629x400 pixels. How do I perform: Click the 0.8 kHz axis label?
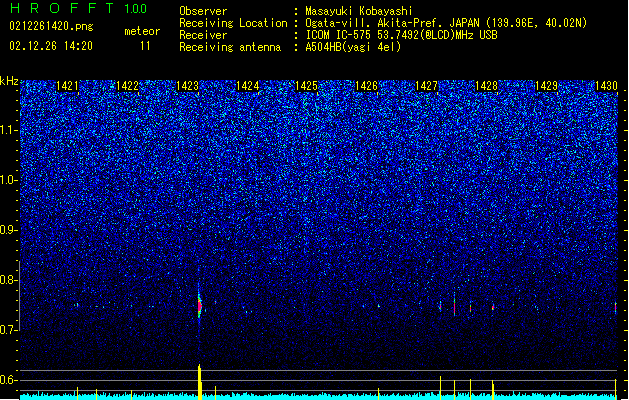point(8,280)
